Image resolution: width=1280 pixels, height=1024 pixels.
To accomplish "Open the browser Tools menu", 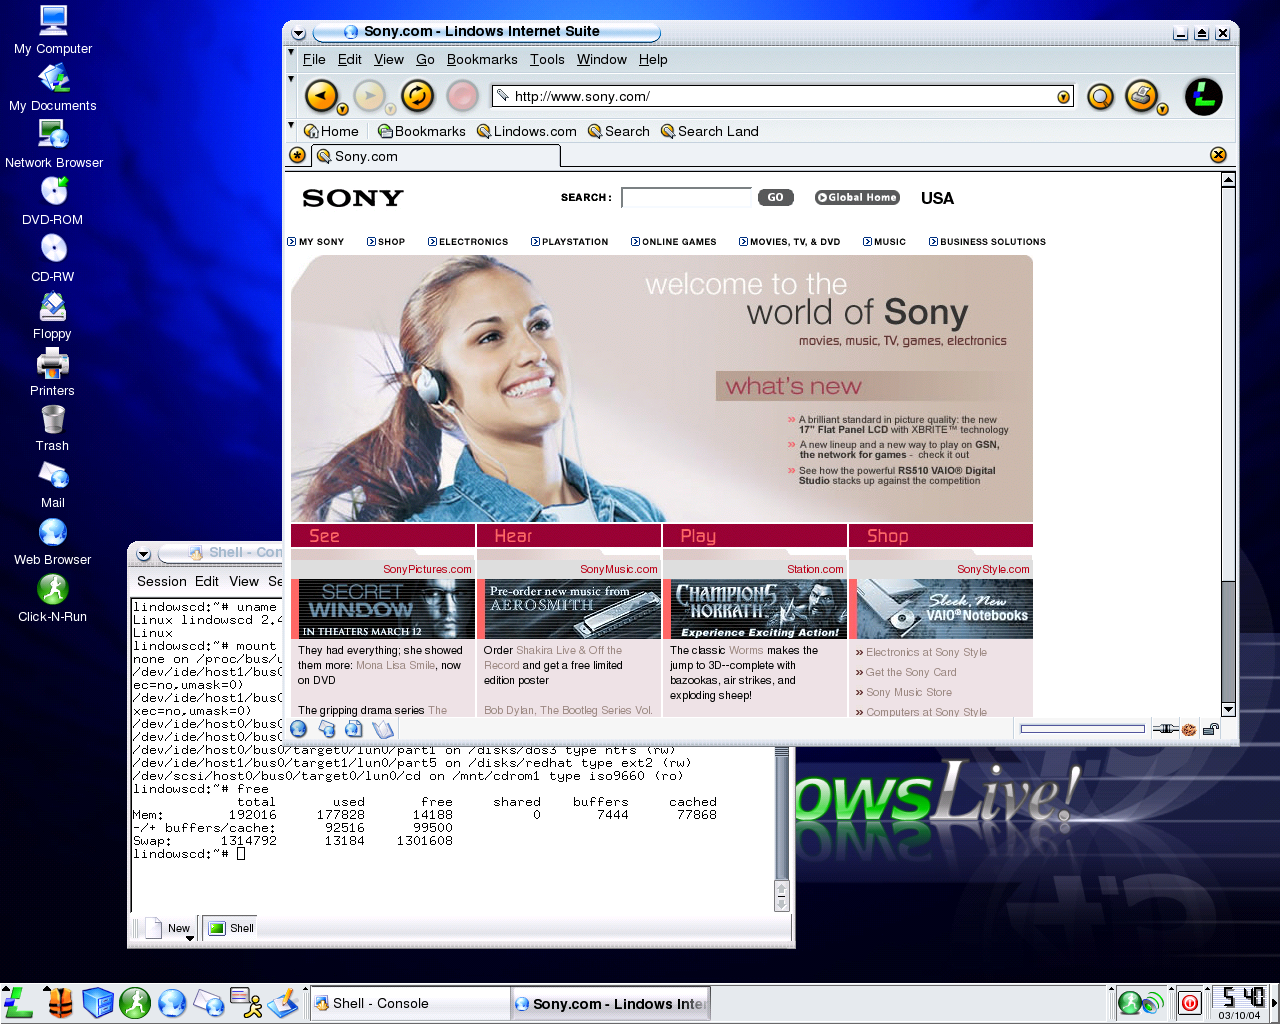I will tap(547, 59).
